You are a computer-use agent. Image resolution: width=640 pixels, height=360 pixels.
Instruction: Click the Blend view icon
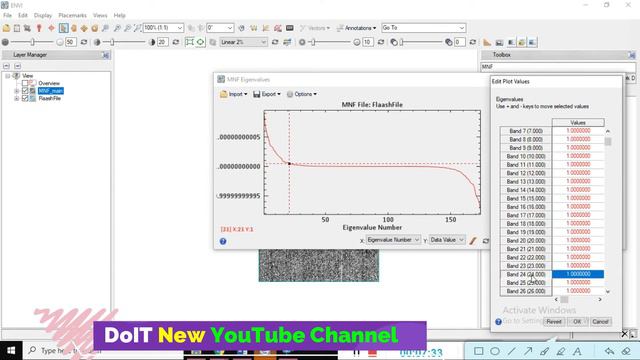(511, 42)
